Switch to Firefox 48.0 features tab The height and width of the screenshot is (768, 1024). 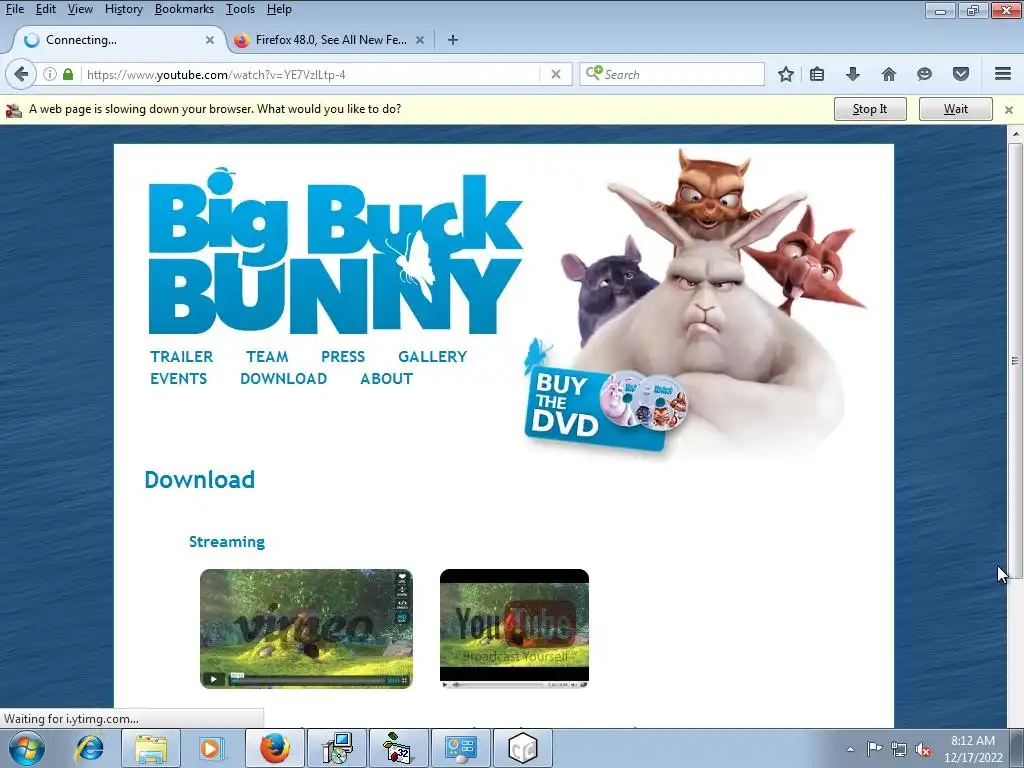tap(330, 40)
